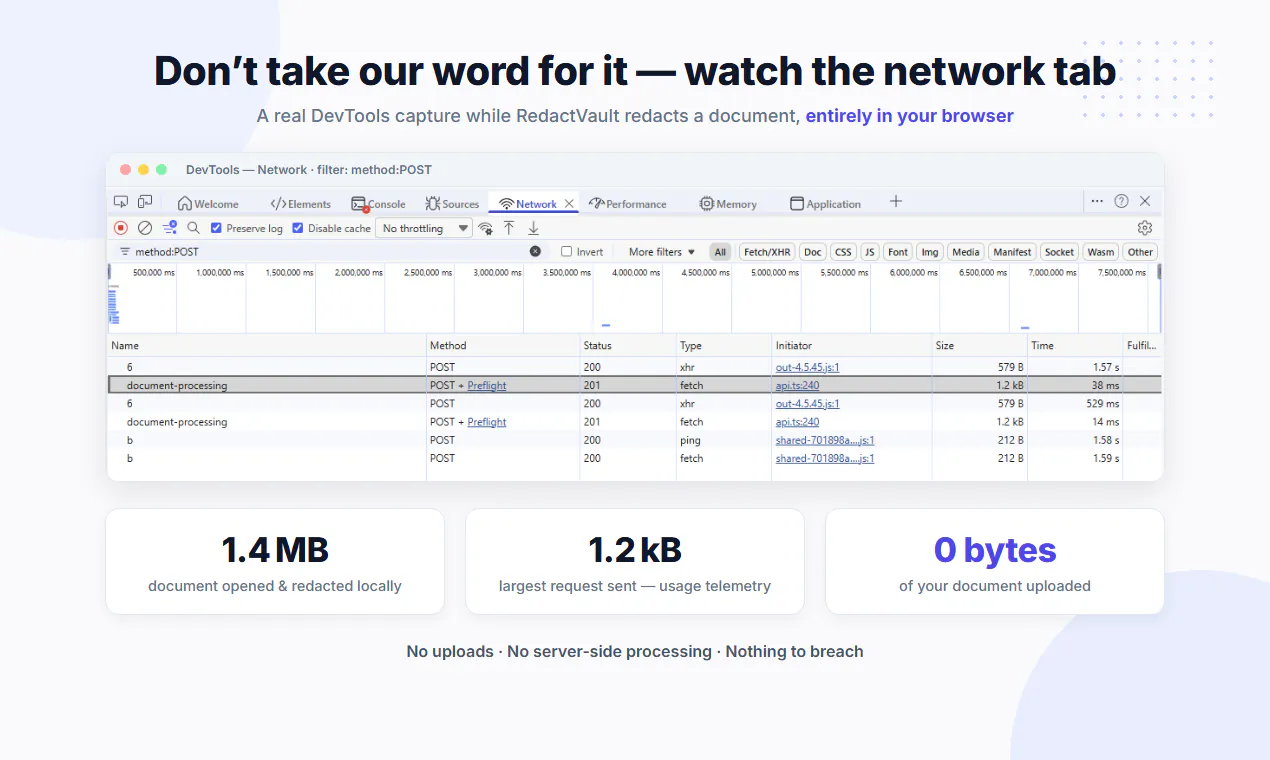This screenshot has width=1270, height=760.
Task: Filter by JS requests
Action: tap(870, 252)
